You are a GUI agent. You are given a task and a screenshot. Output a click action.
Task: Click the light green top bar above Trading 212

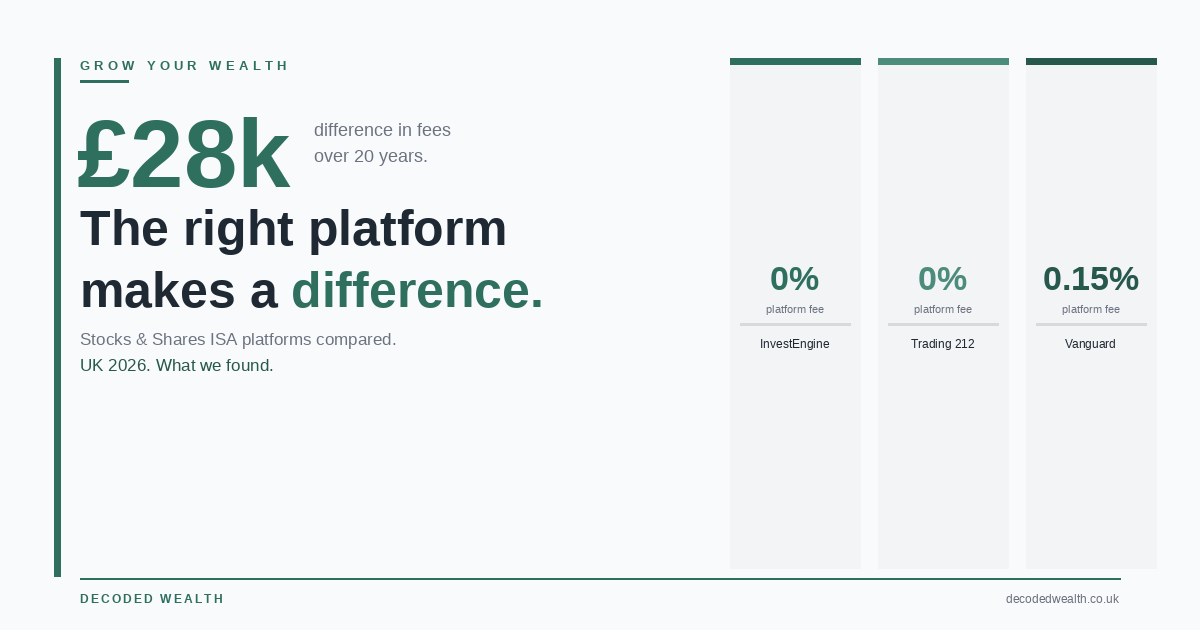(x=943, y=62)
